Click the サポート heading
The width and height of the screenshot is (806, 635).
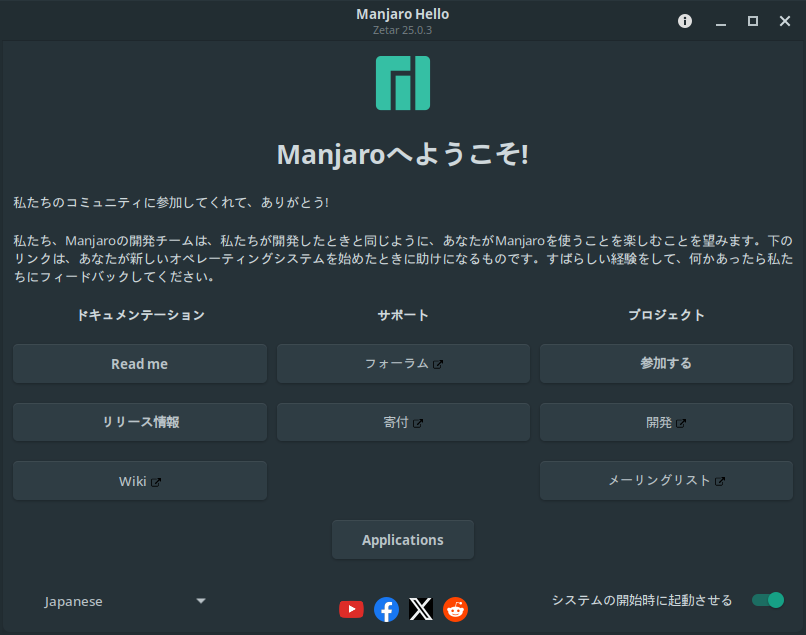(x=403, y=315)
